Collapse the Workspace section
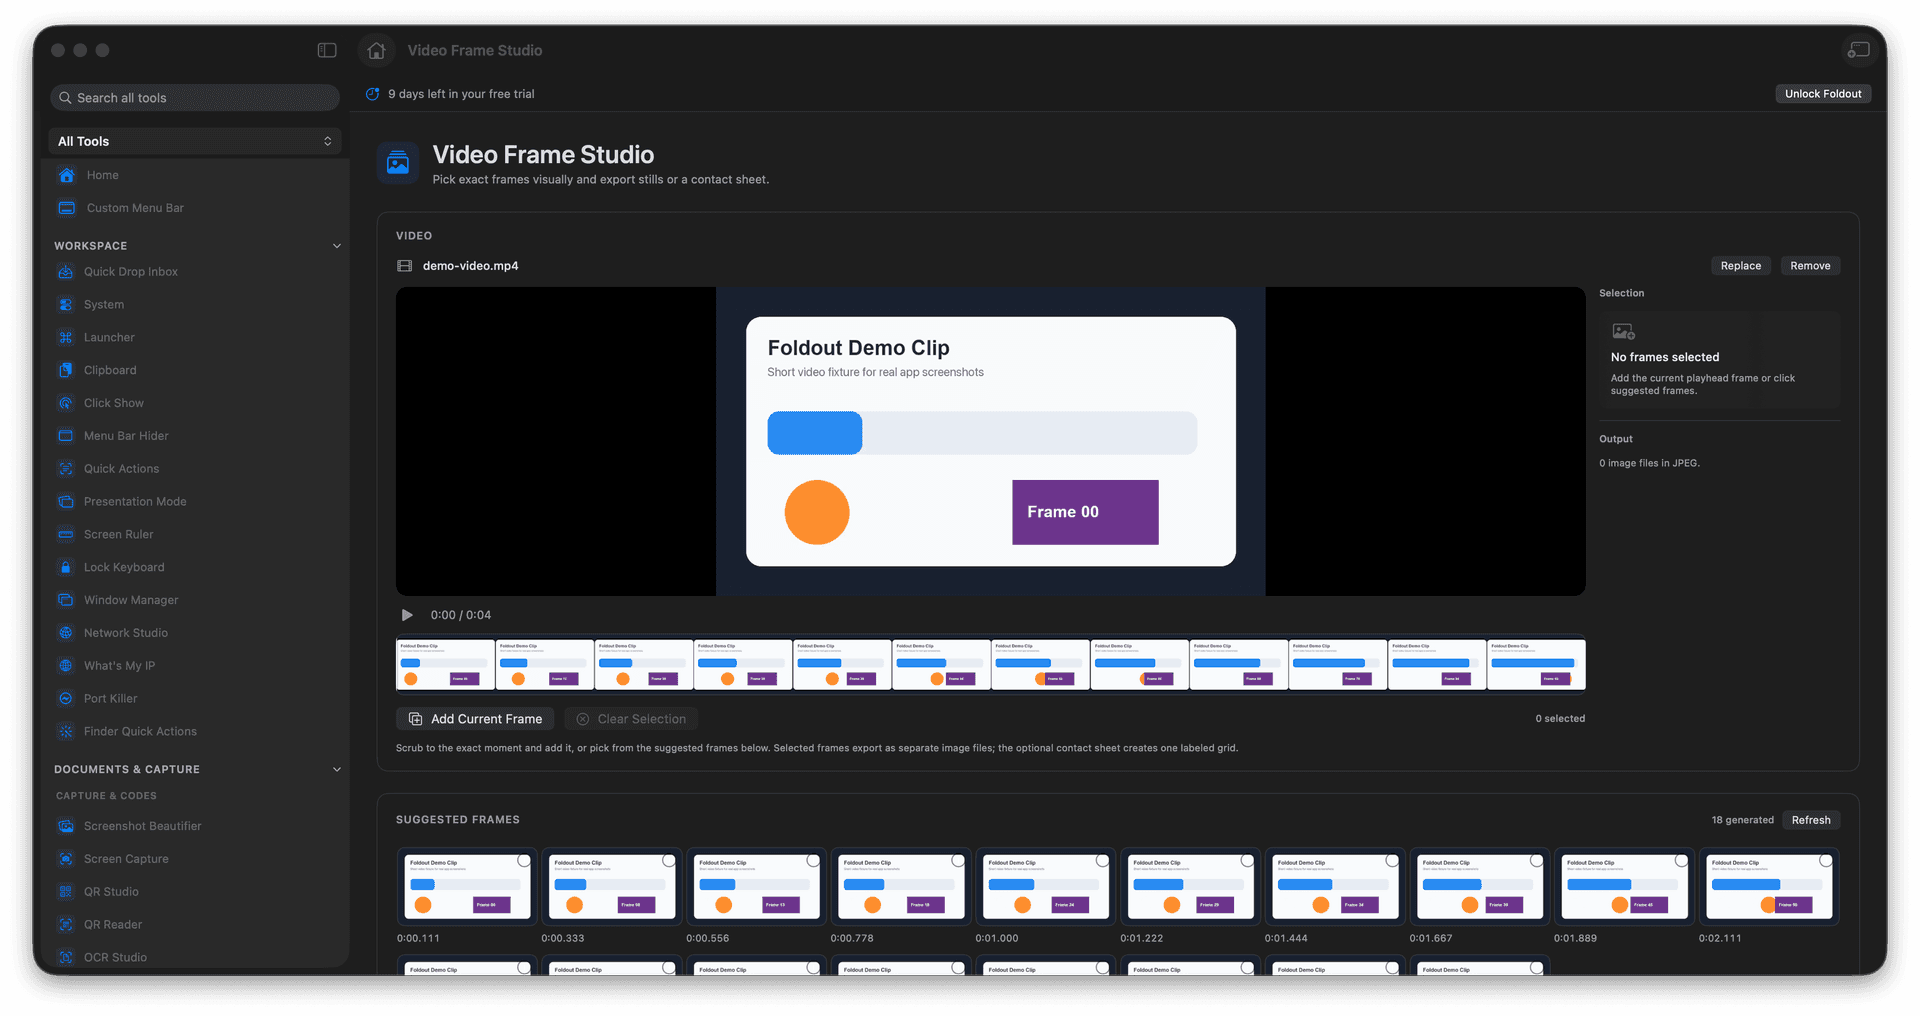Screen dimensions: 1920x1016 pyautogui.click(x=336, y=246)
